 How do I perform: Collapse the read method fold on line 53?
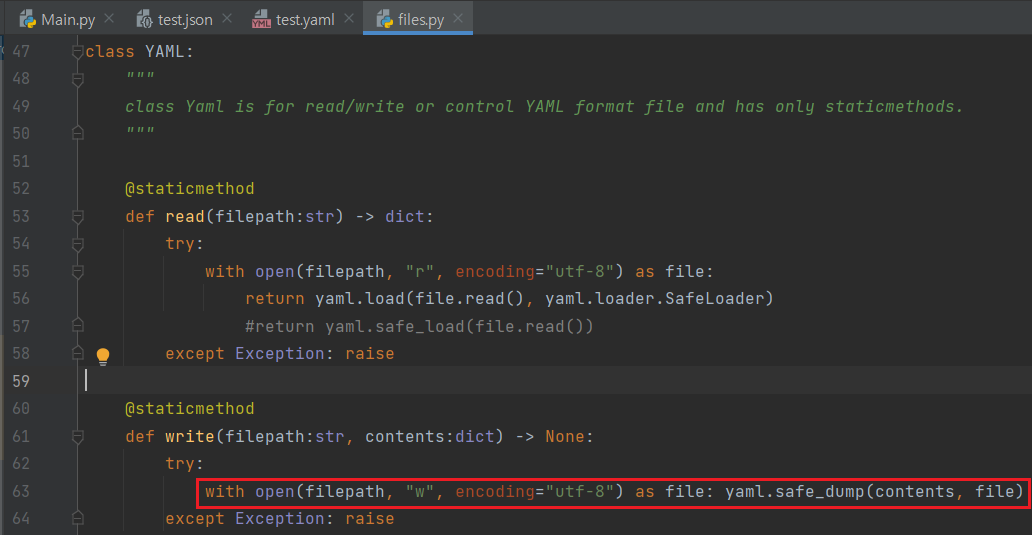[x=78, y=217]
